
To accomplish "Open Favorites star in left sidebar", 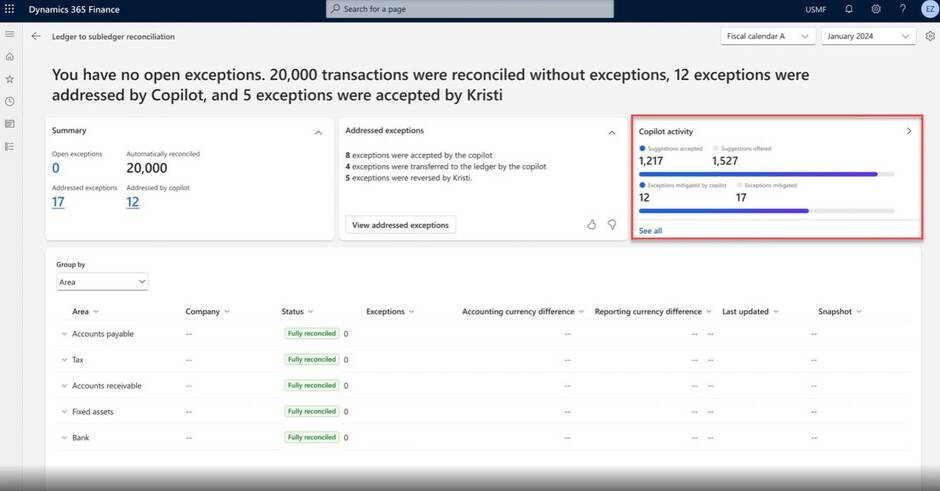I will (10, 79).
